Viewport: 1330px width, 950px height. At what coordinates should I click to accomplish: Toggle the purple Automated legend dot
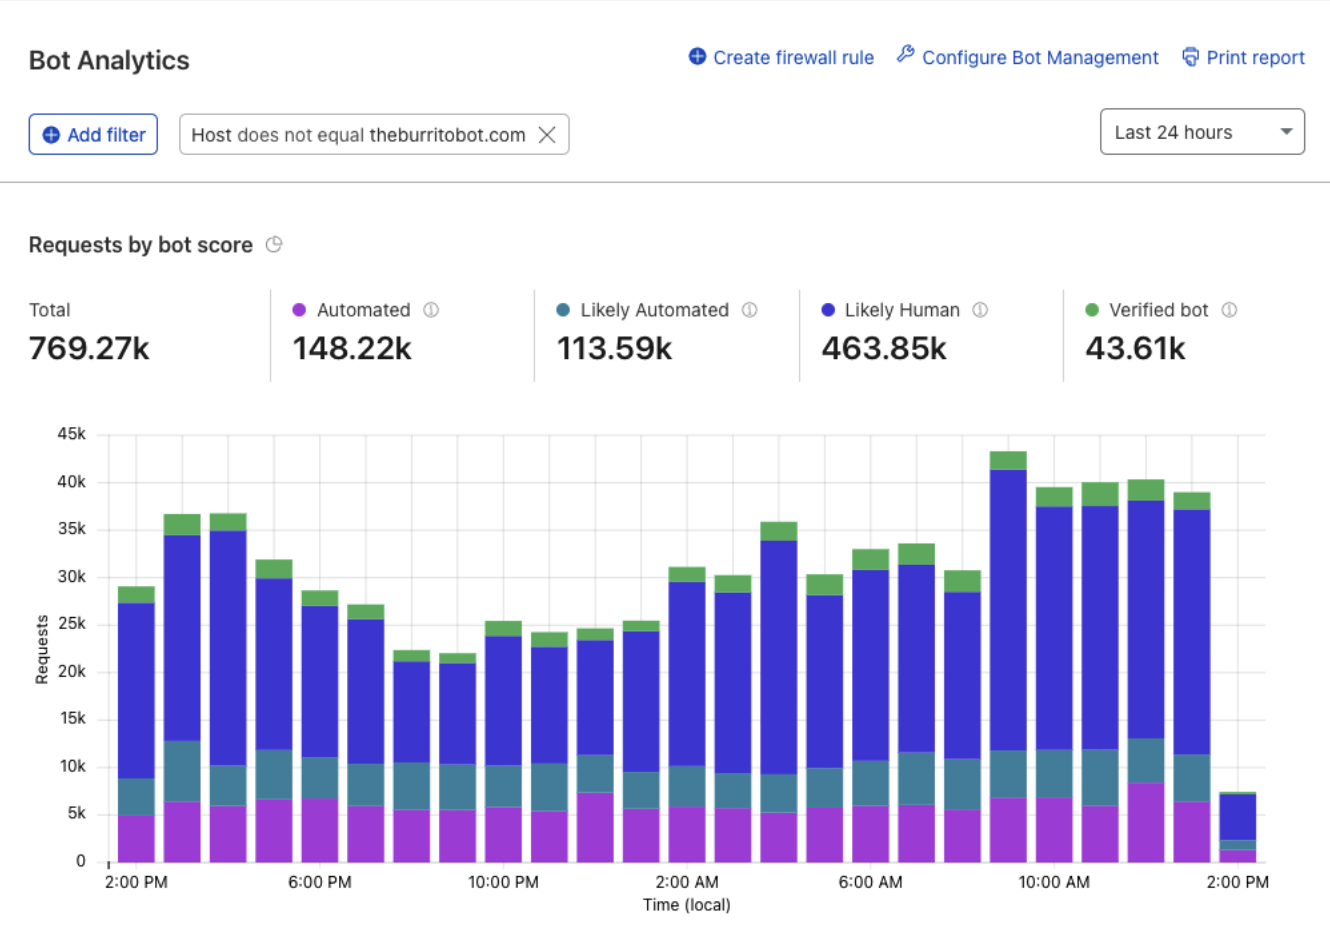coord(299,310)
